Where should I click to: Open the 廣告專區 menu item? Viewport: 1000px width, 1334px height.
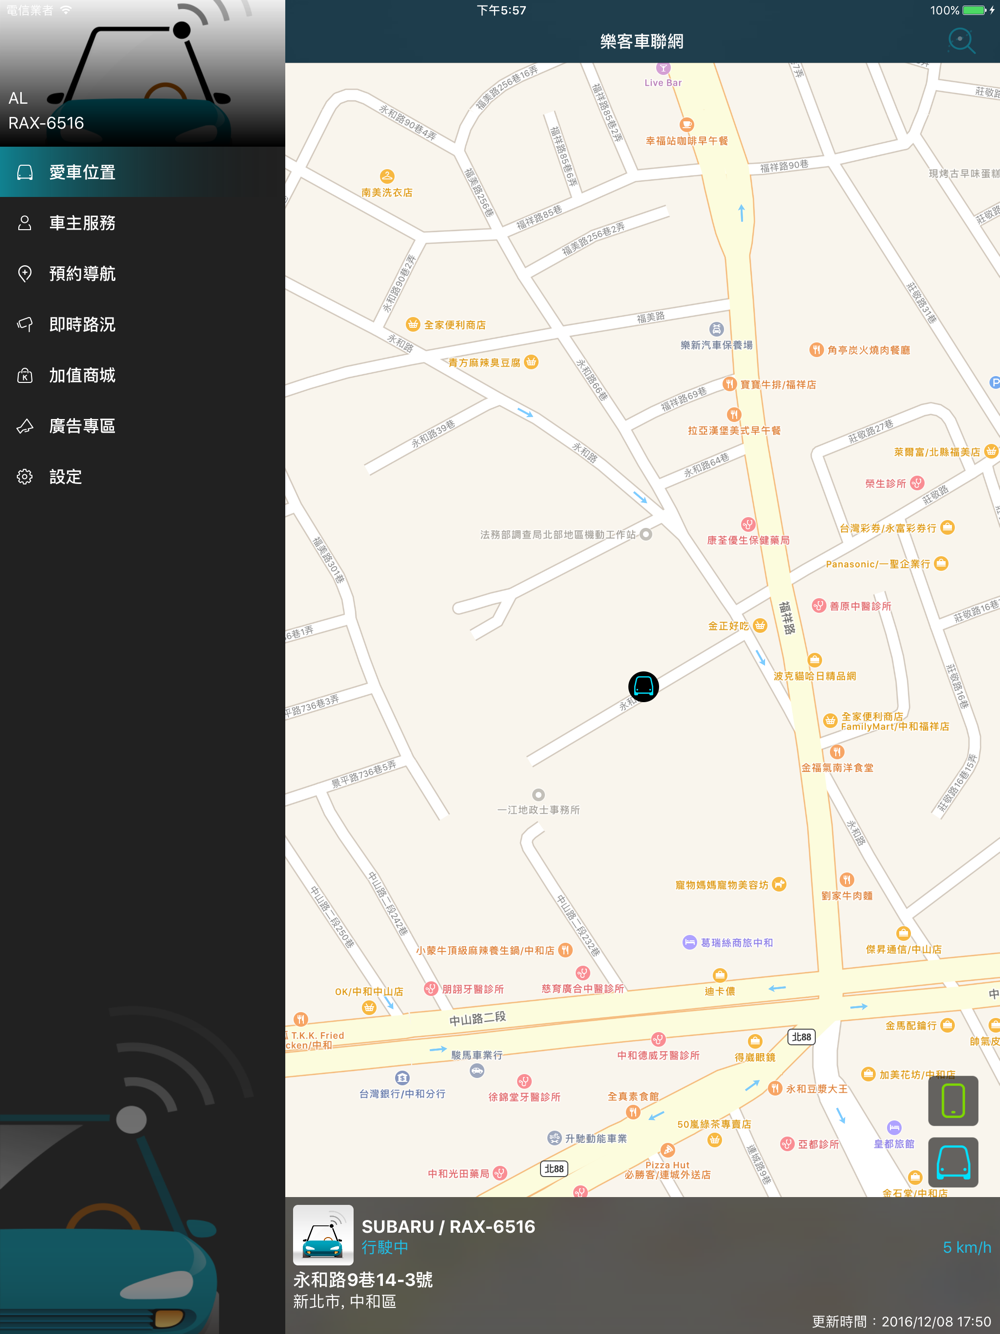click(142, 427)
